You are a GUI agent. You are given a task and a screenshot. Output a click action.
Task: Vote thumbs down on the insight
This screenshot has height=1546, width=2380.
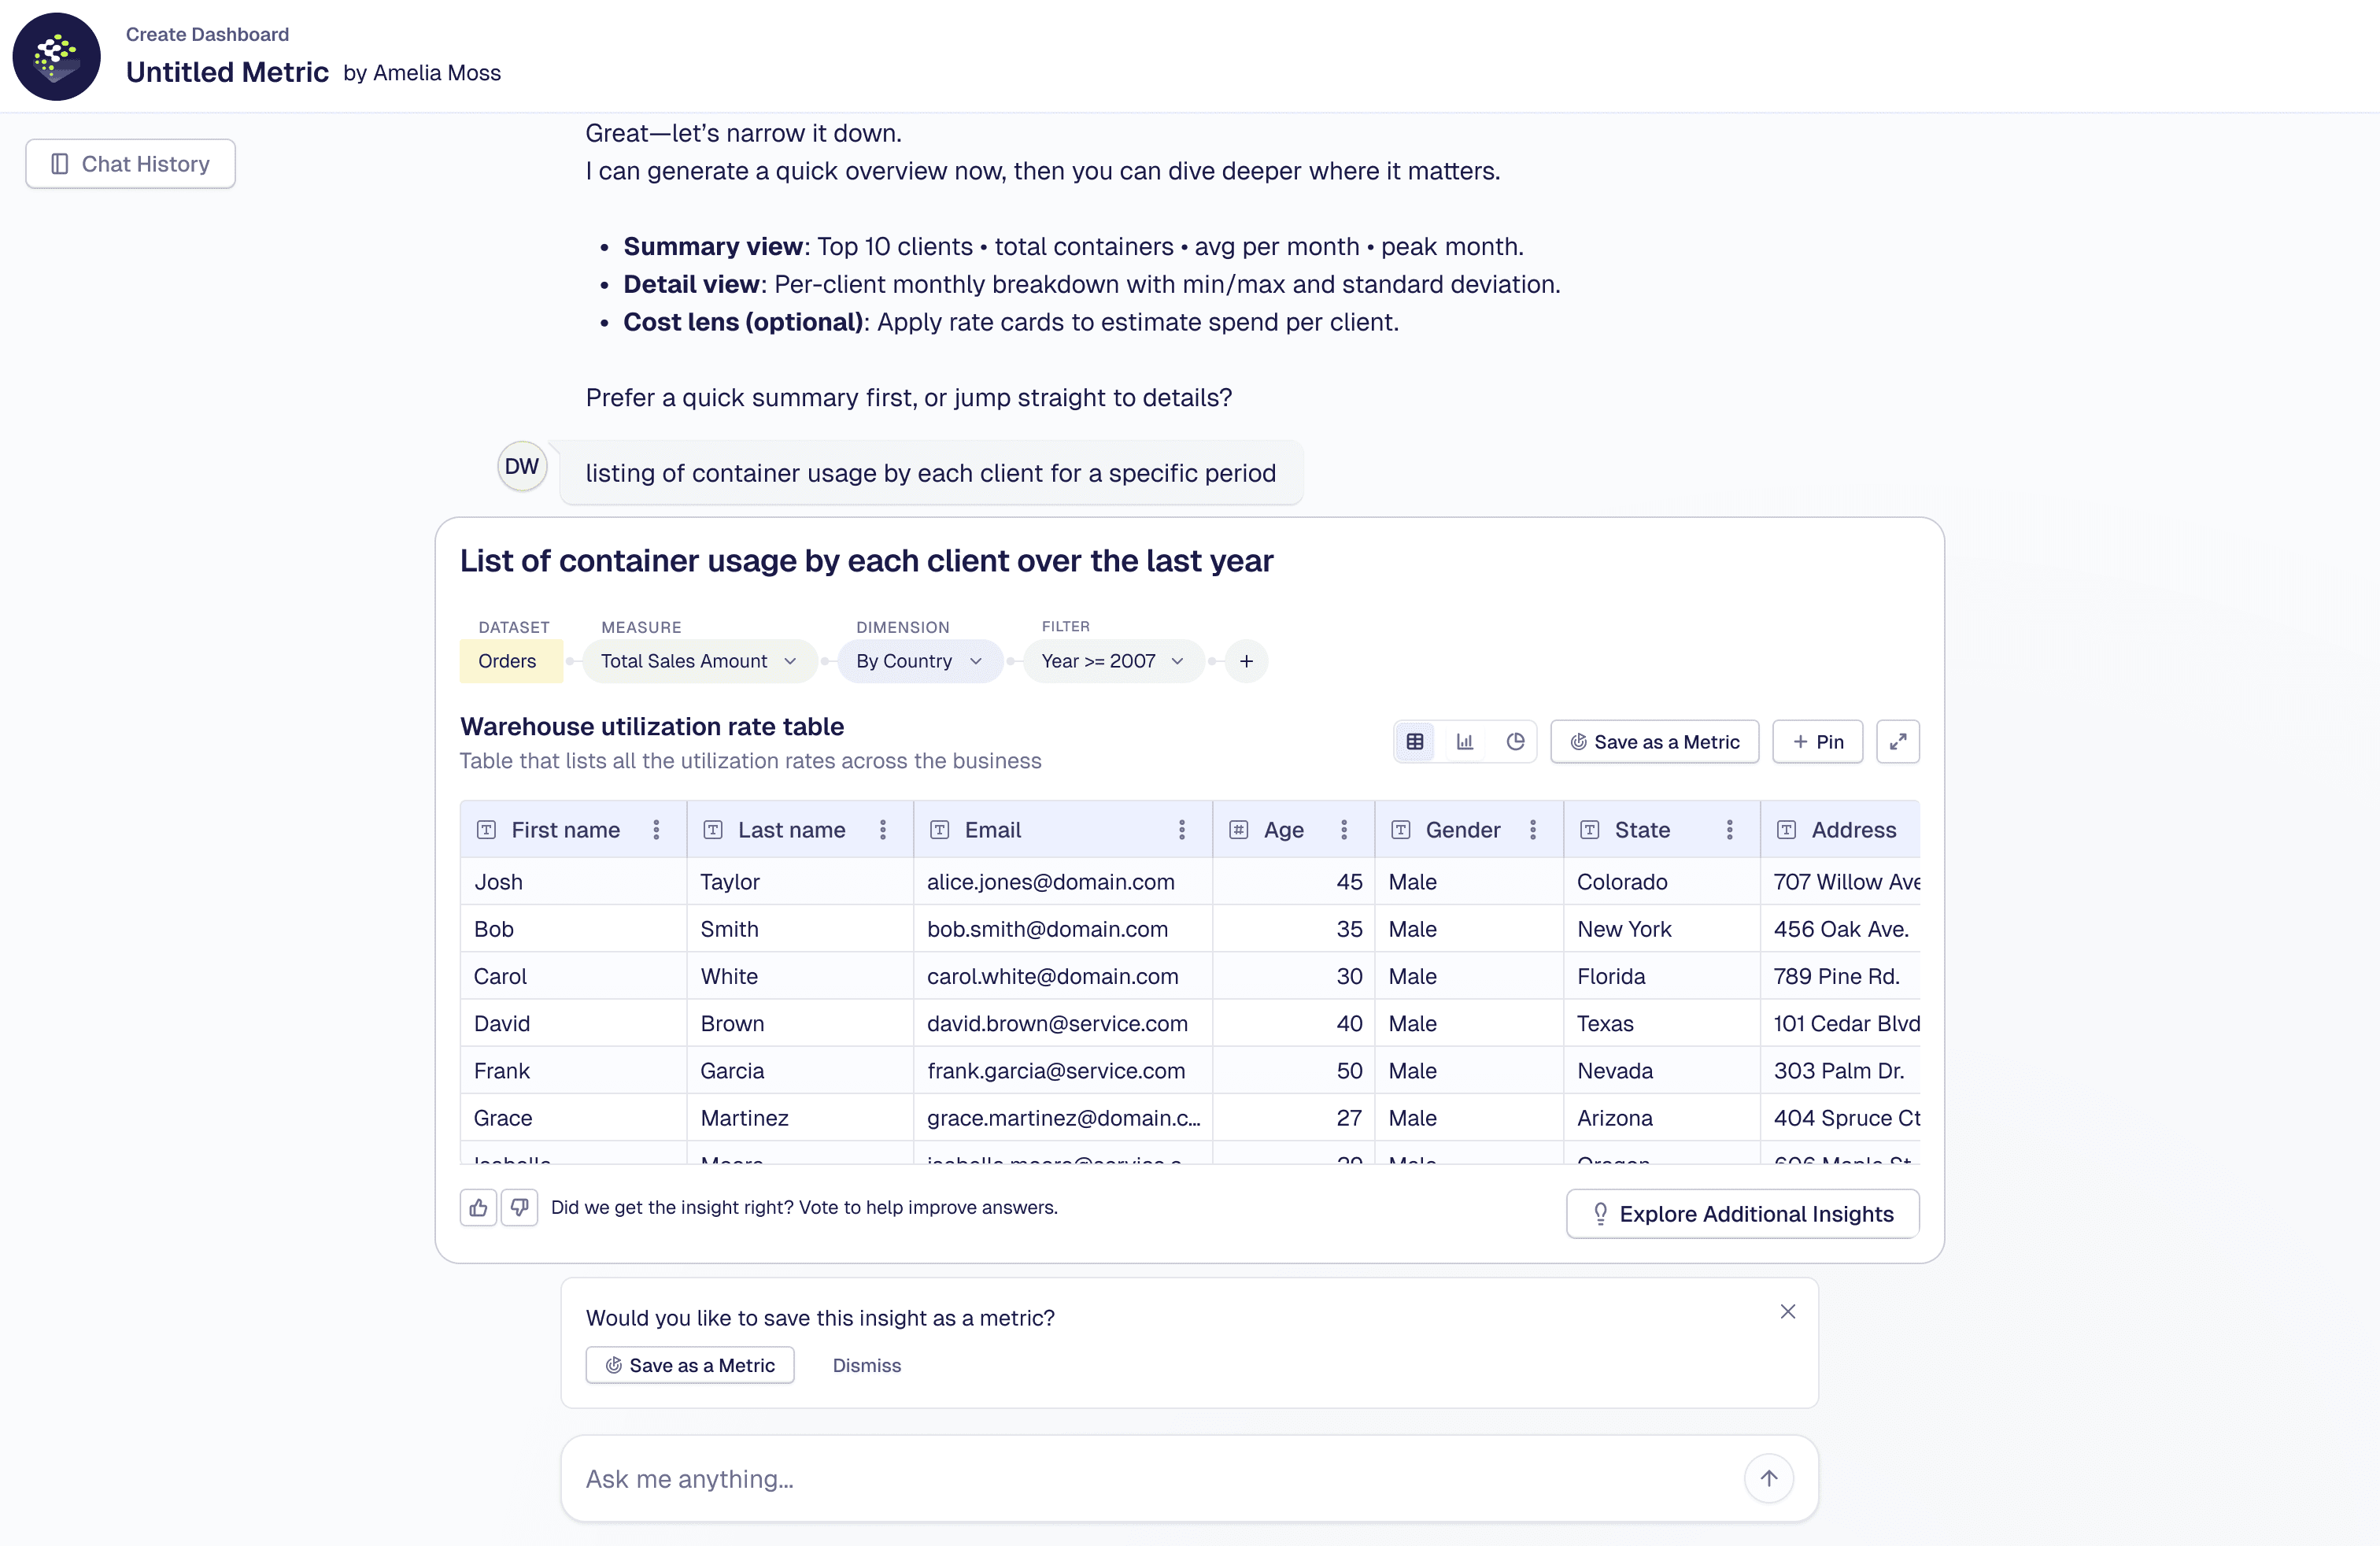click(x=519, y=1208)
